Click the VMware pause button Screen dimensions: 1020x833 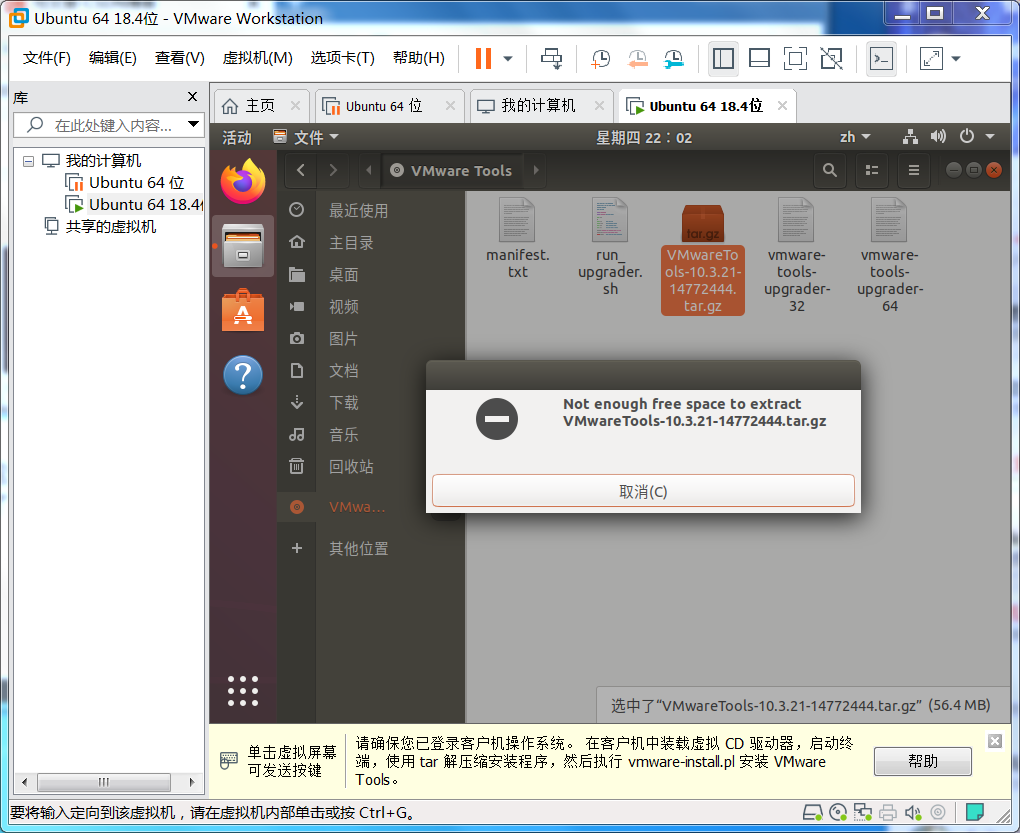coord(483,59)
